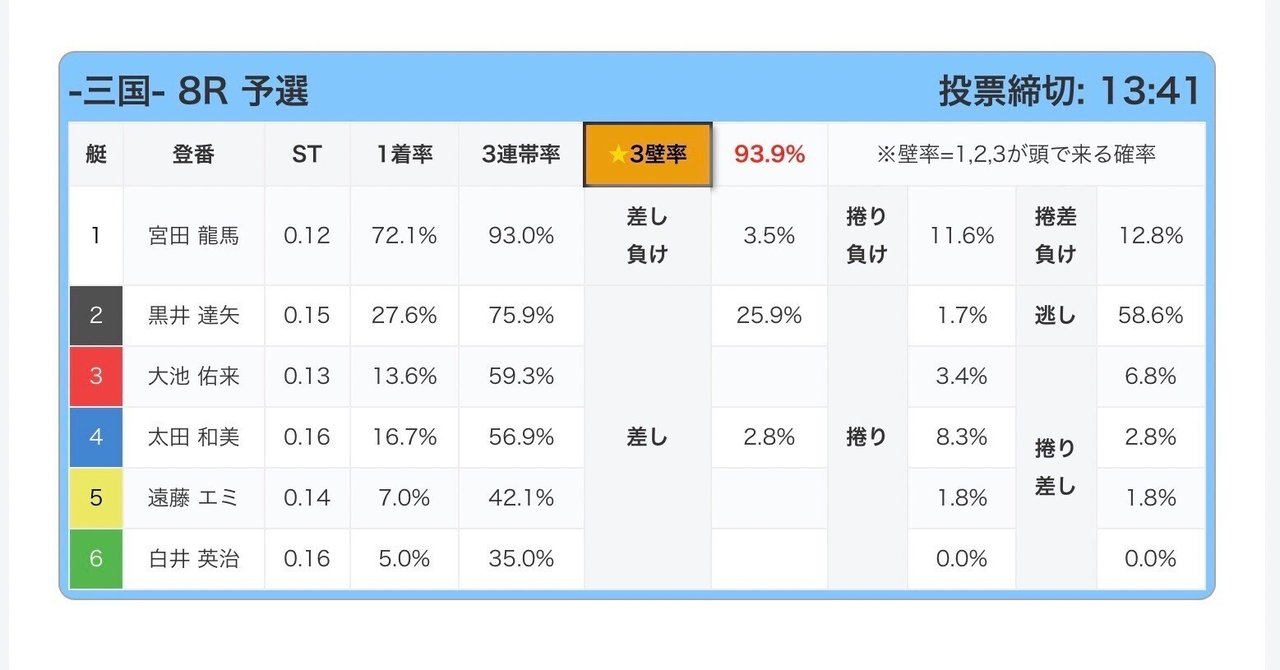1280x670 pixels.
Task: Open racer 白井 英治's name
Action: click(x=193, y=558)
